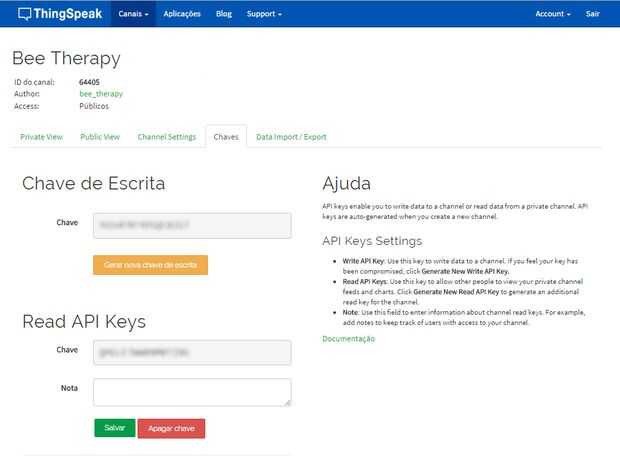Select the Chaves tab
620x457 pixels.
click(x=226, y=137)
